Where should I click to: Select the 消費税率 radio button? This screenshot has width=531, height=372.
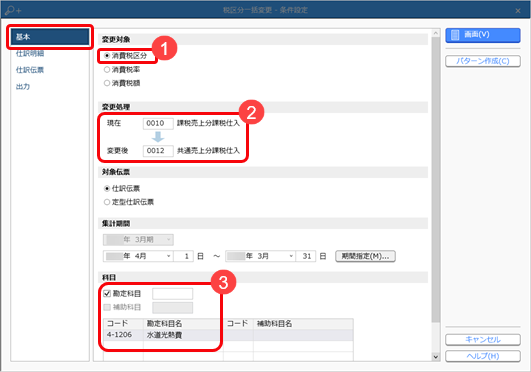tap(107, 69)
